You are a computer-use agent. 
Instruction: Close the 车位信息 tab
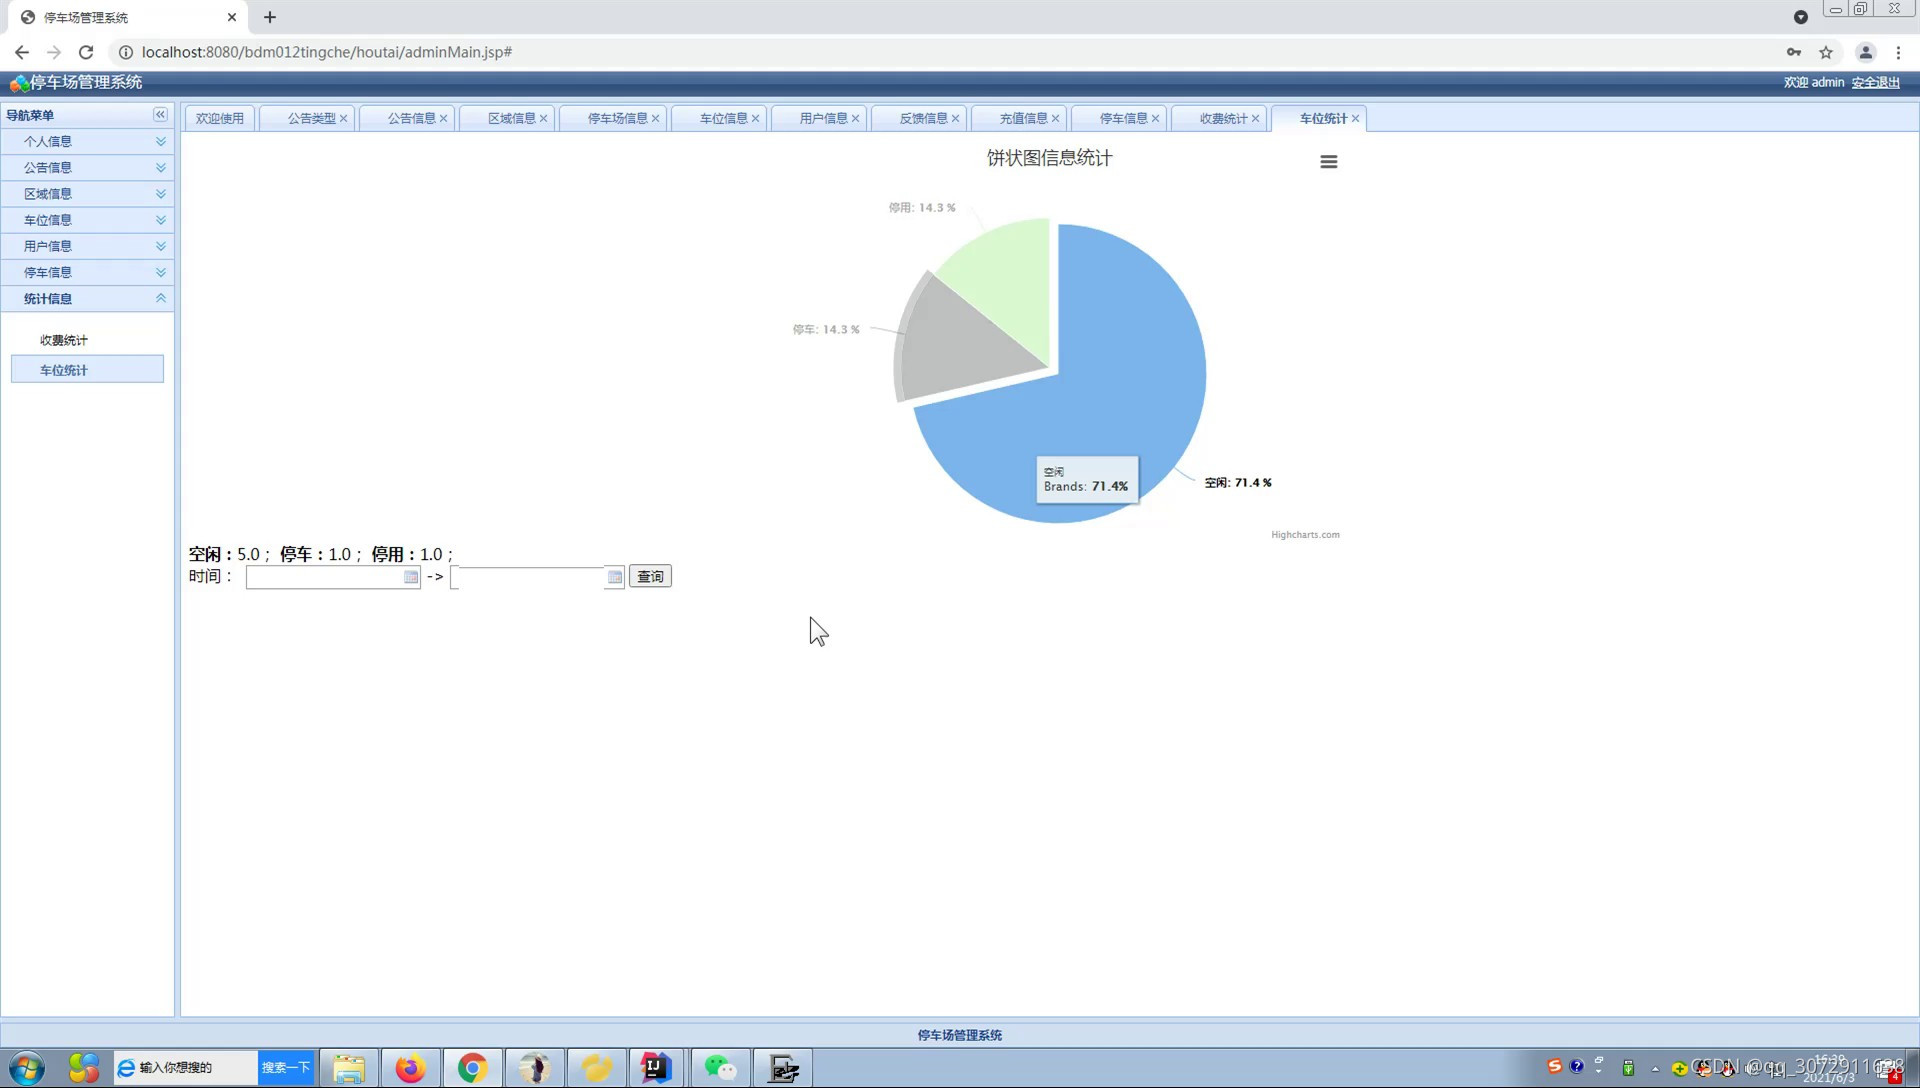pyautogui.click(x=756, y=119)
